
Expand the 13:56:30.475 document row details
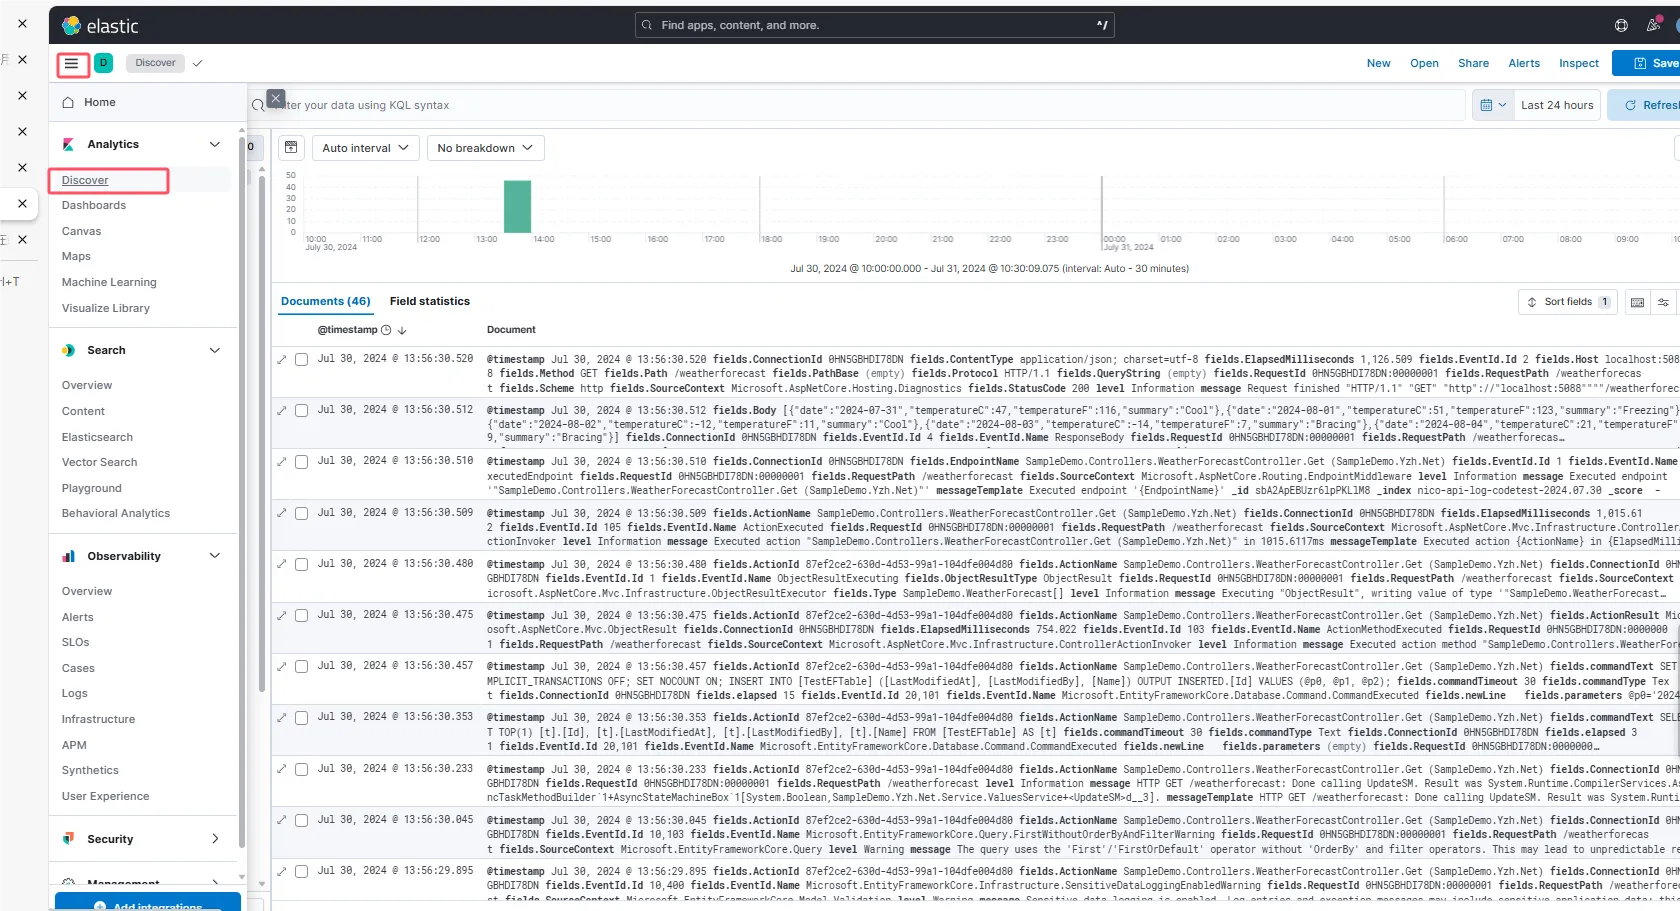282,615
